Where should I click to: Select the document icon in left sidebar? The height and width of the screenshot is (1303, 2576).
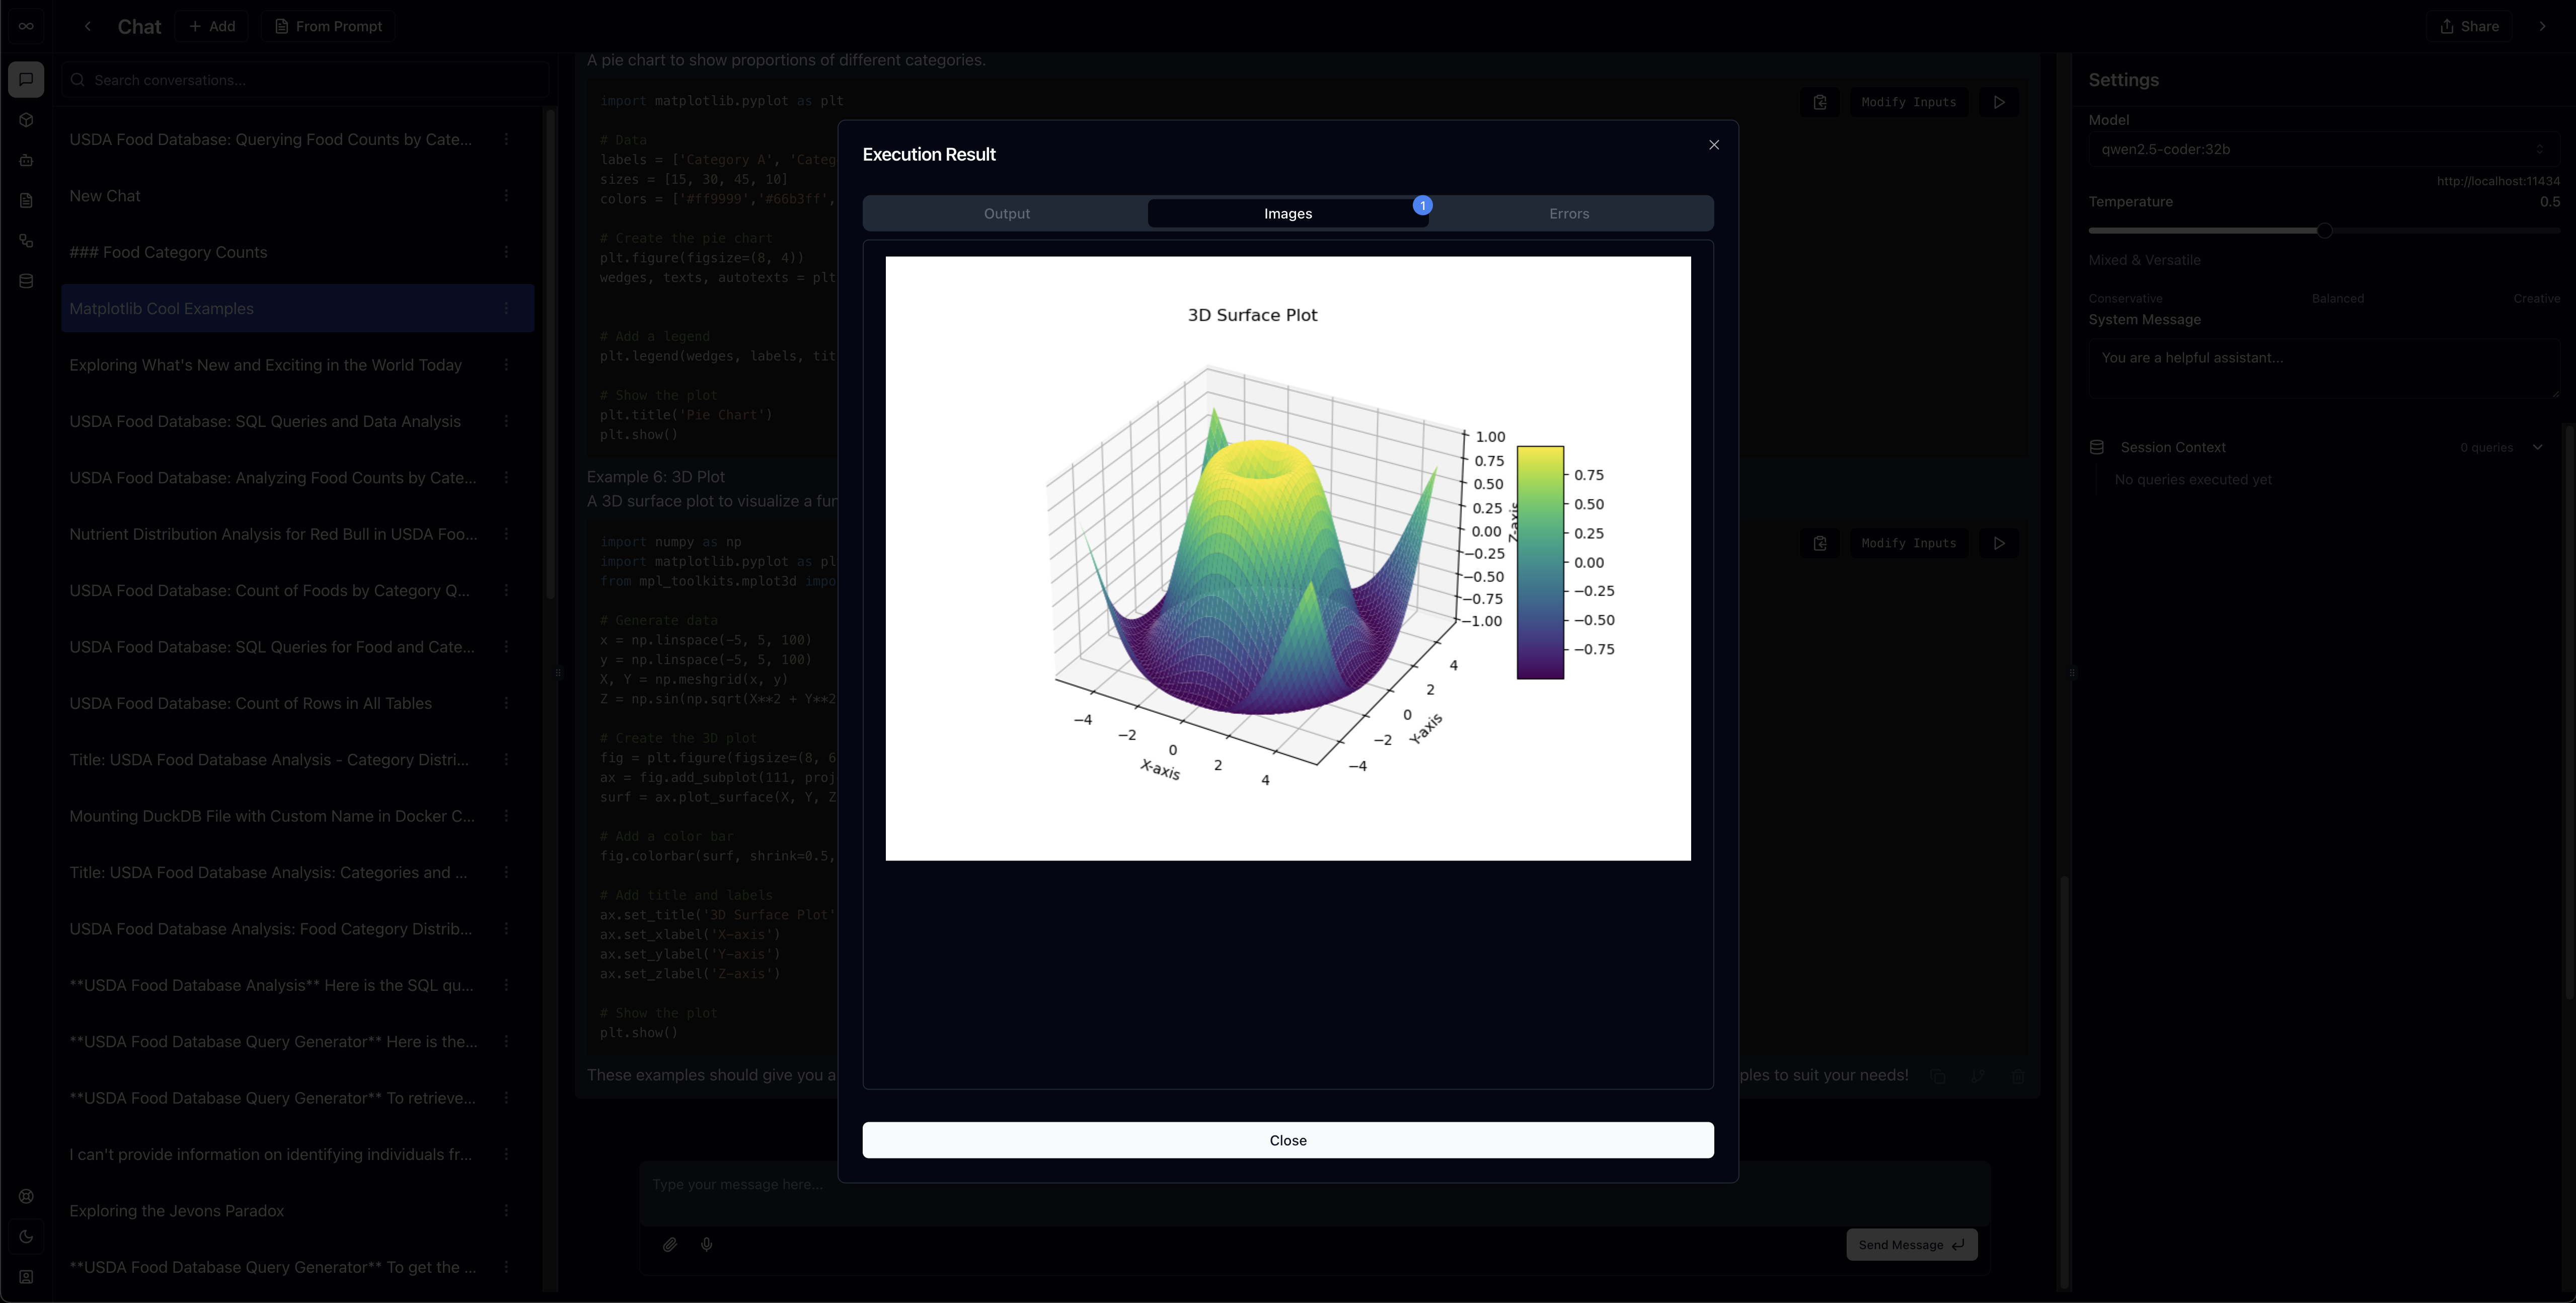26,200
